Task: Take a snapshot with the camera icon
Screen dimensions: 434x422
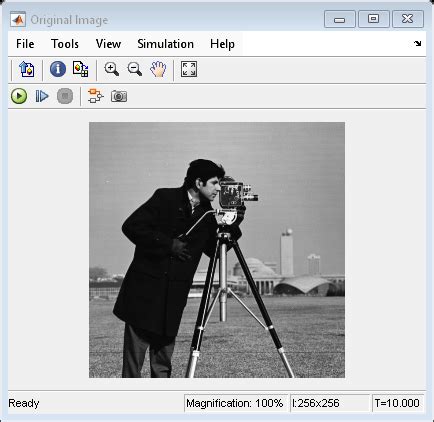Action: click(119, 96)
